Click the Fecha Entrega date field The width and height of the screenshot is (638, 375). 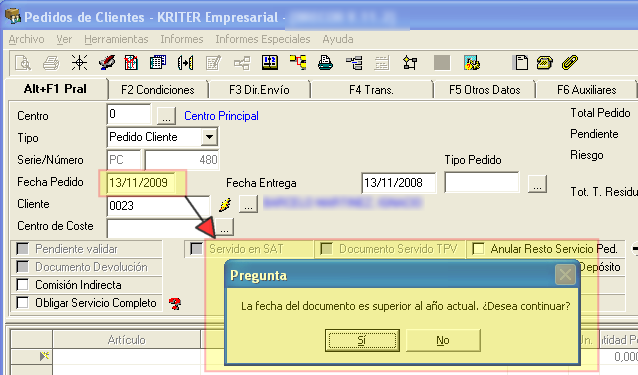point(398,183)
